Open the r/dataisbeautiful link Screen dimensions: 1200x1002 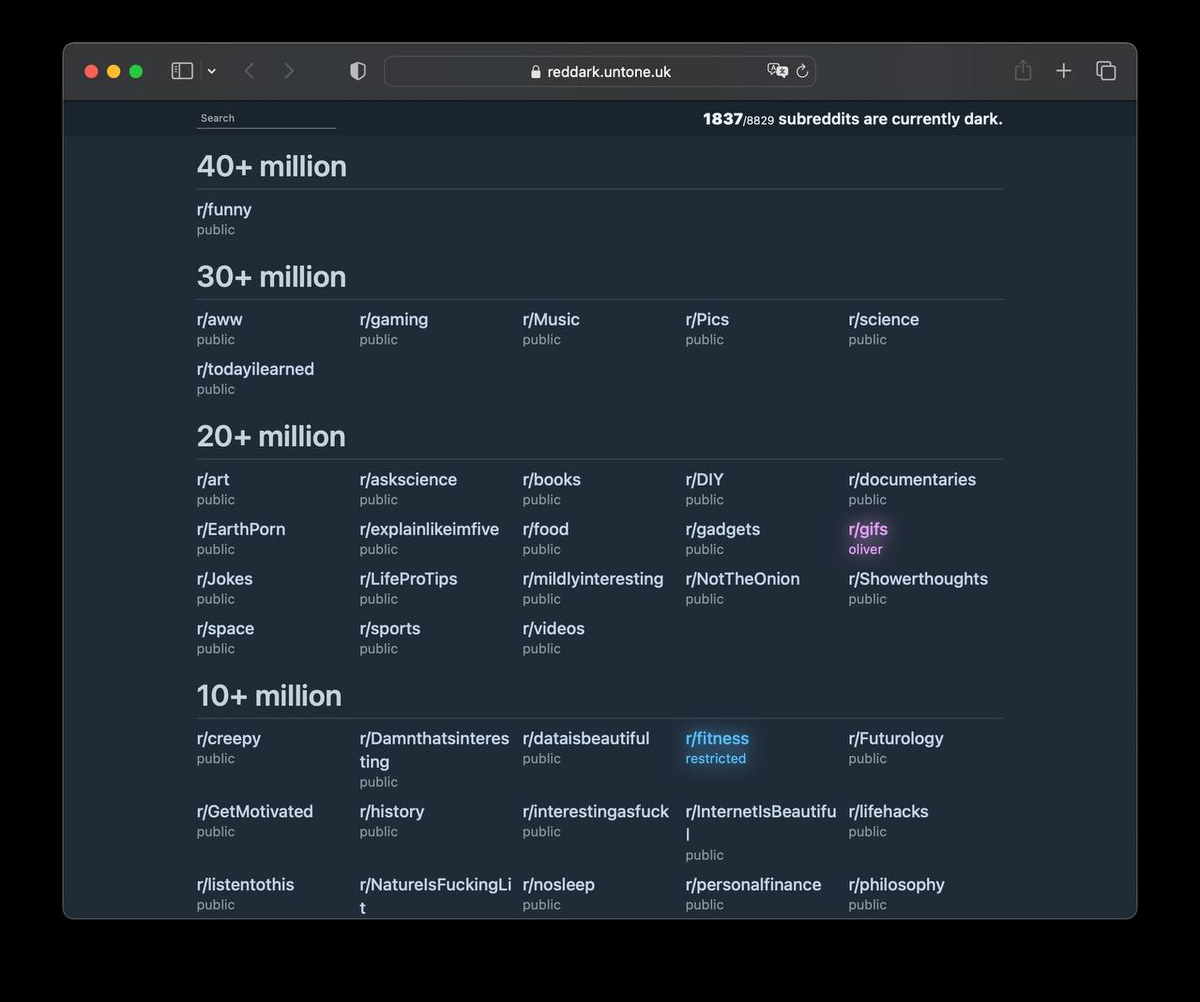click(586, 739)
